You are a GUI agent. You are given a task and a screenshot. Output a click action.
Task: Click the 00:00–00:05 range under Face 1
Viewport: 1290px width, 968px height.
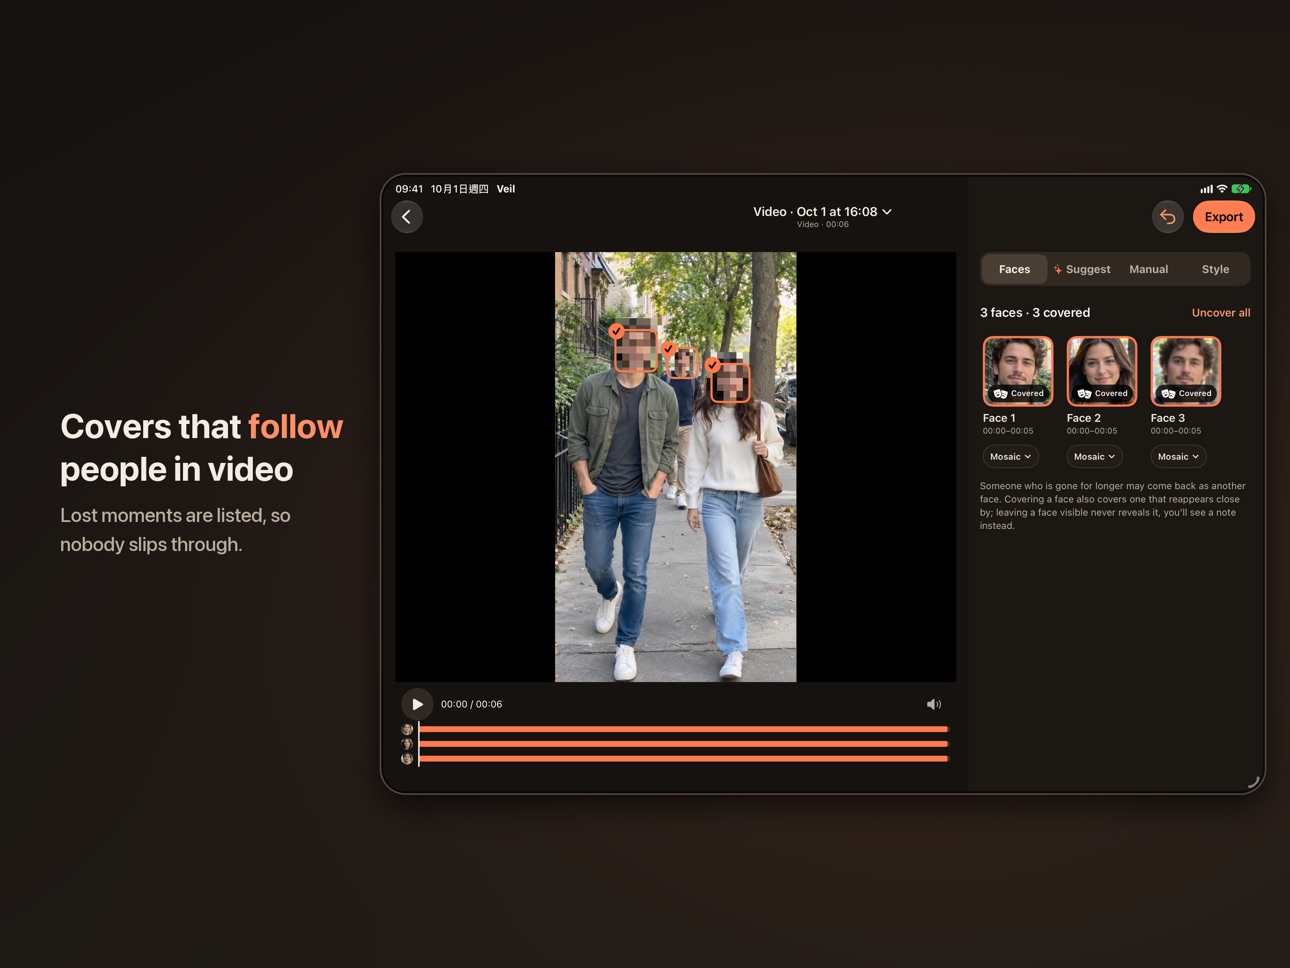pos(1008,431)
